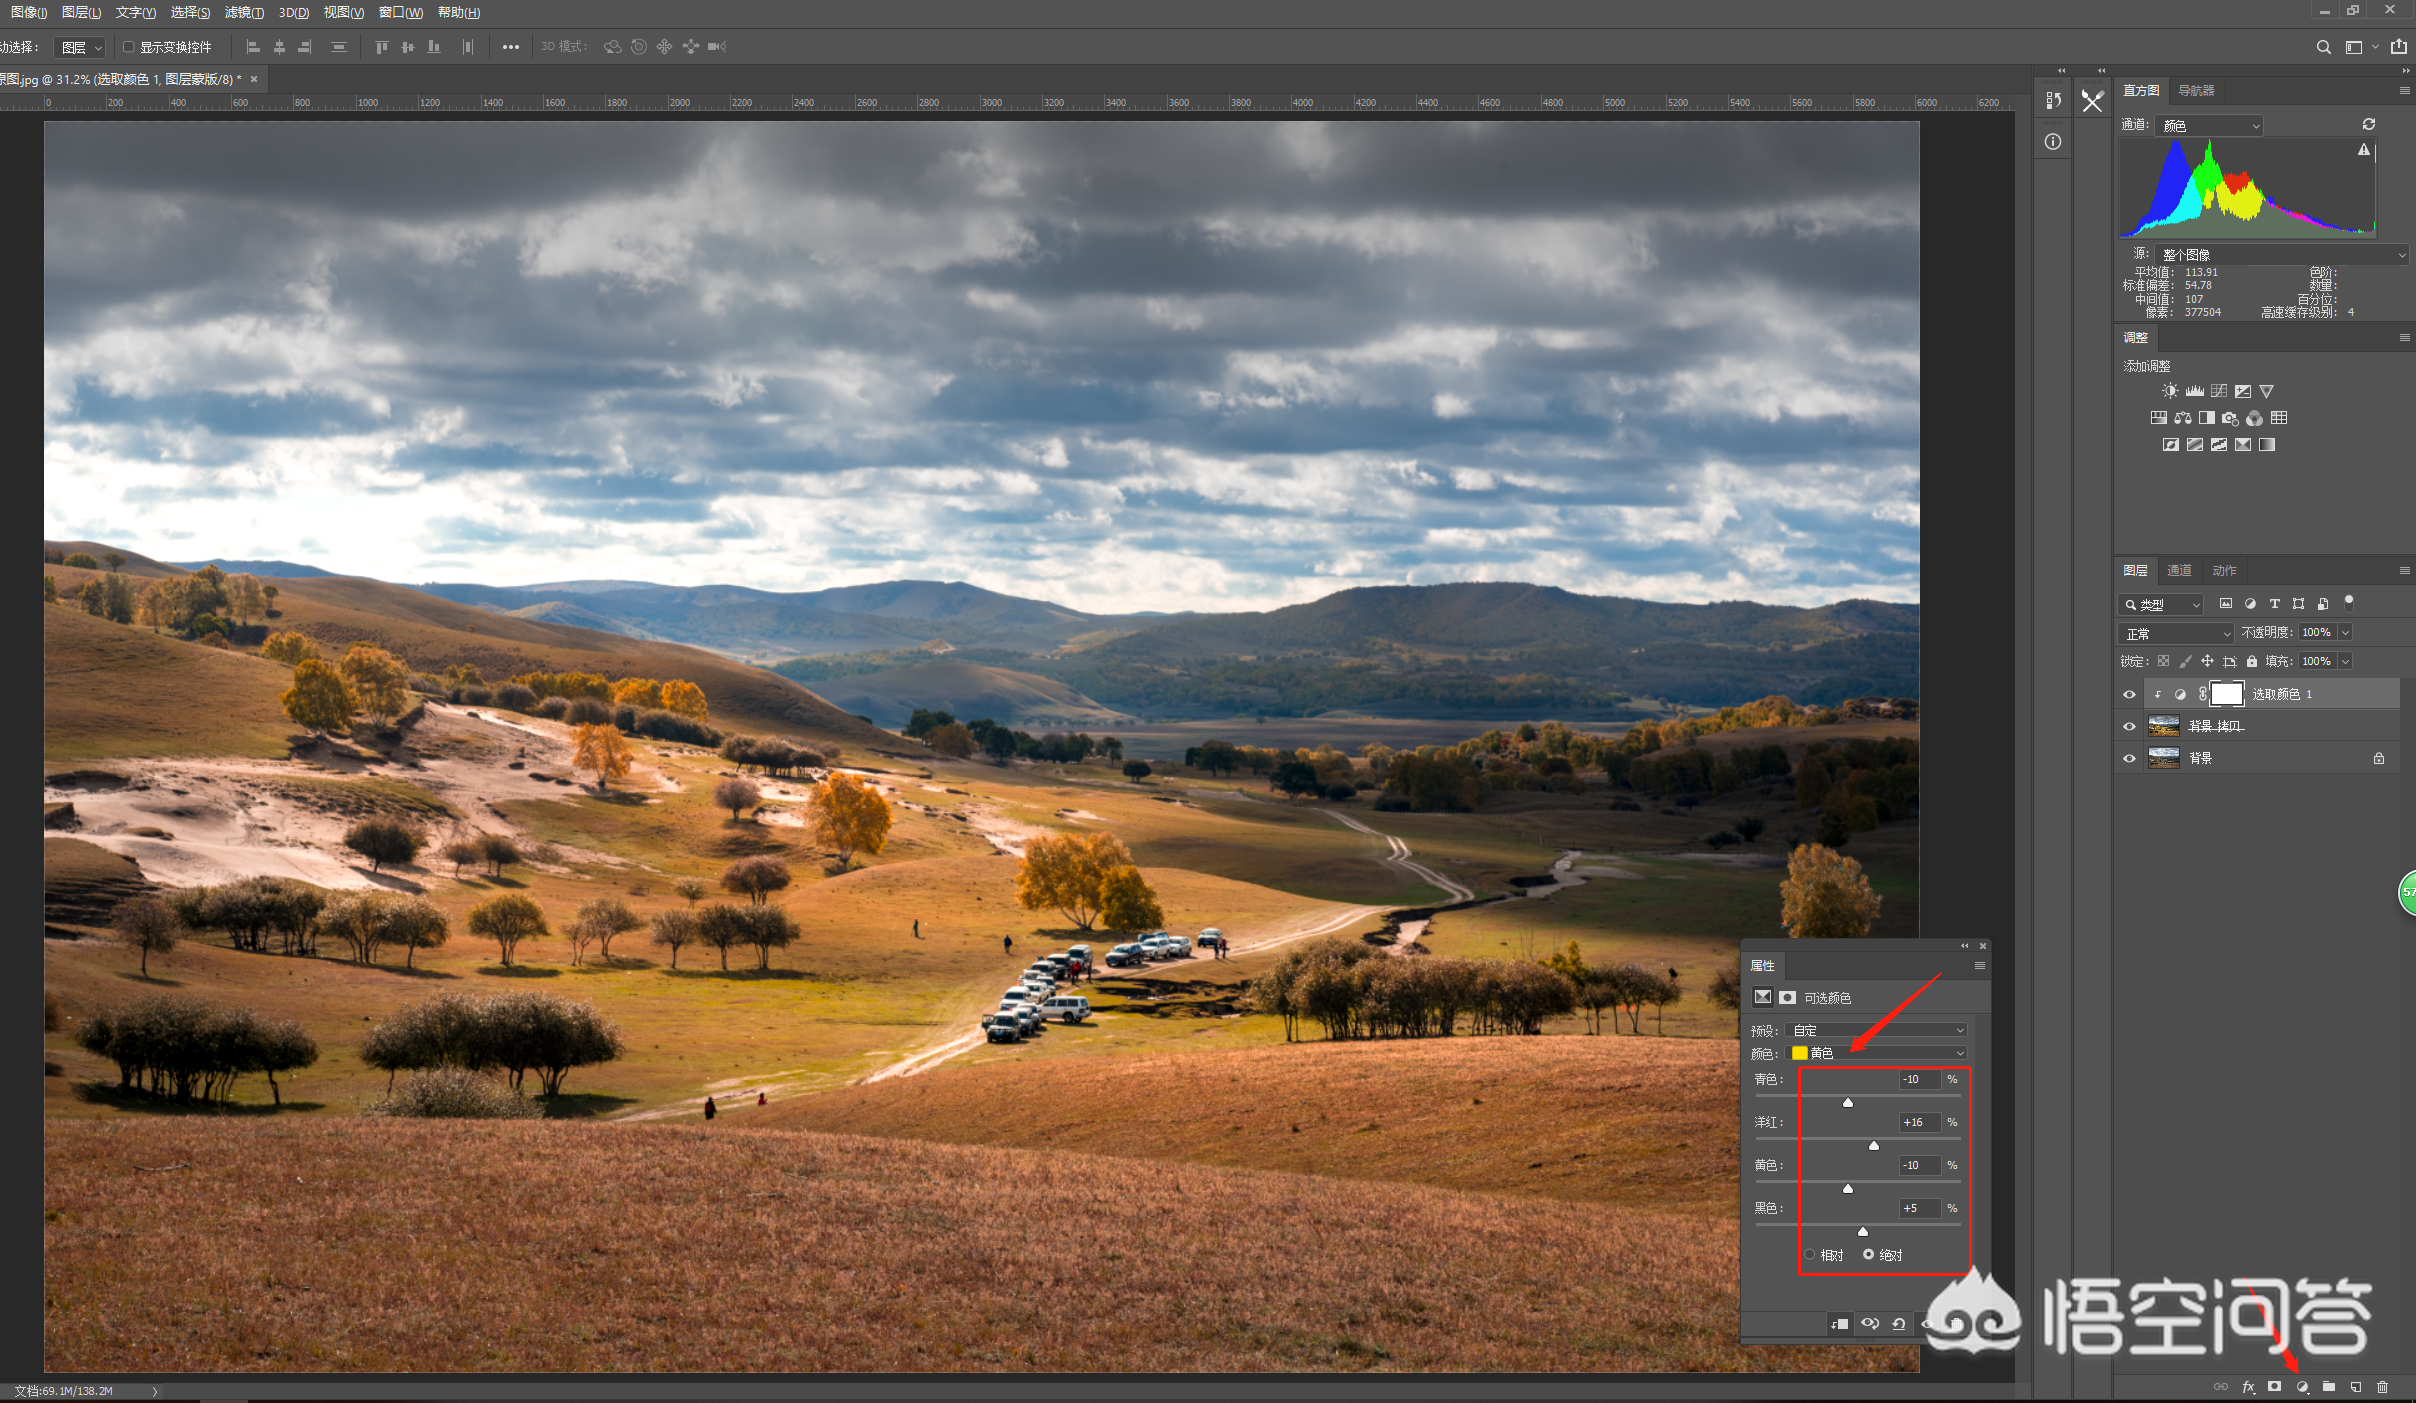
Task: Switch to the 通道 tab
Action: 2179,570
